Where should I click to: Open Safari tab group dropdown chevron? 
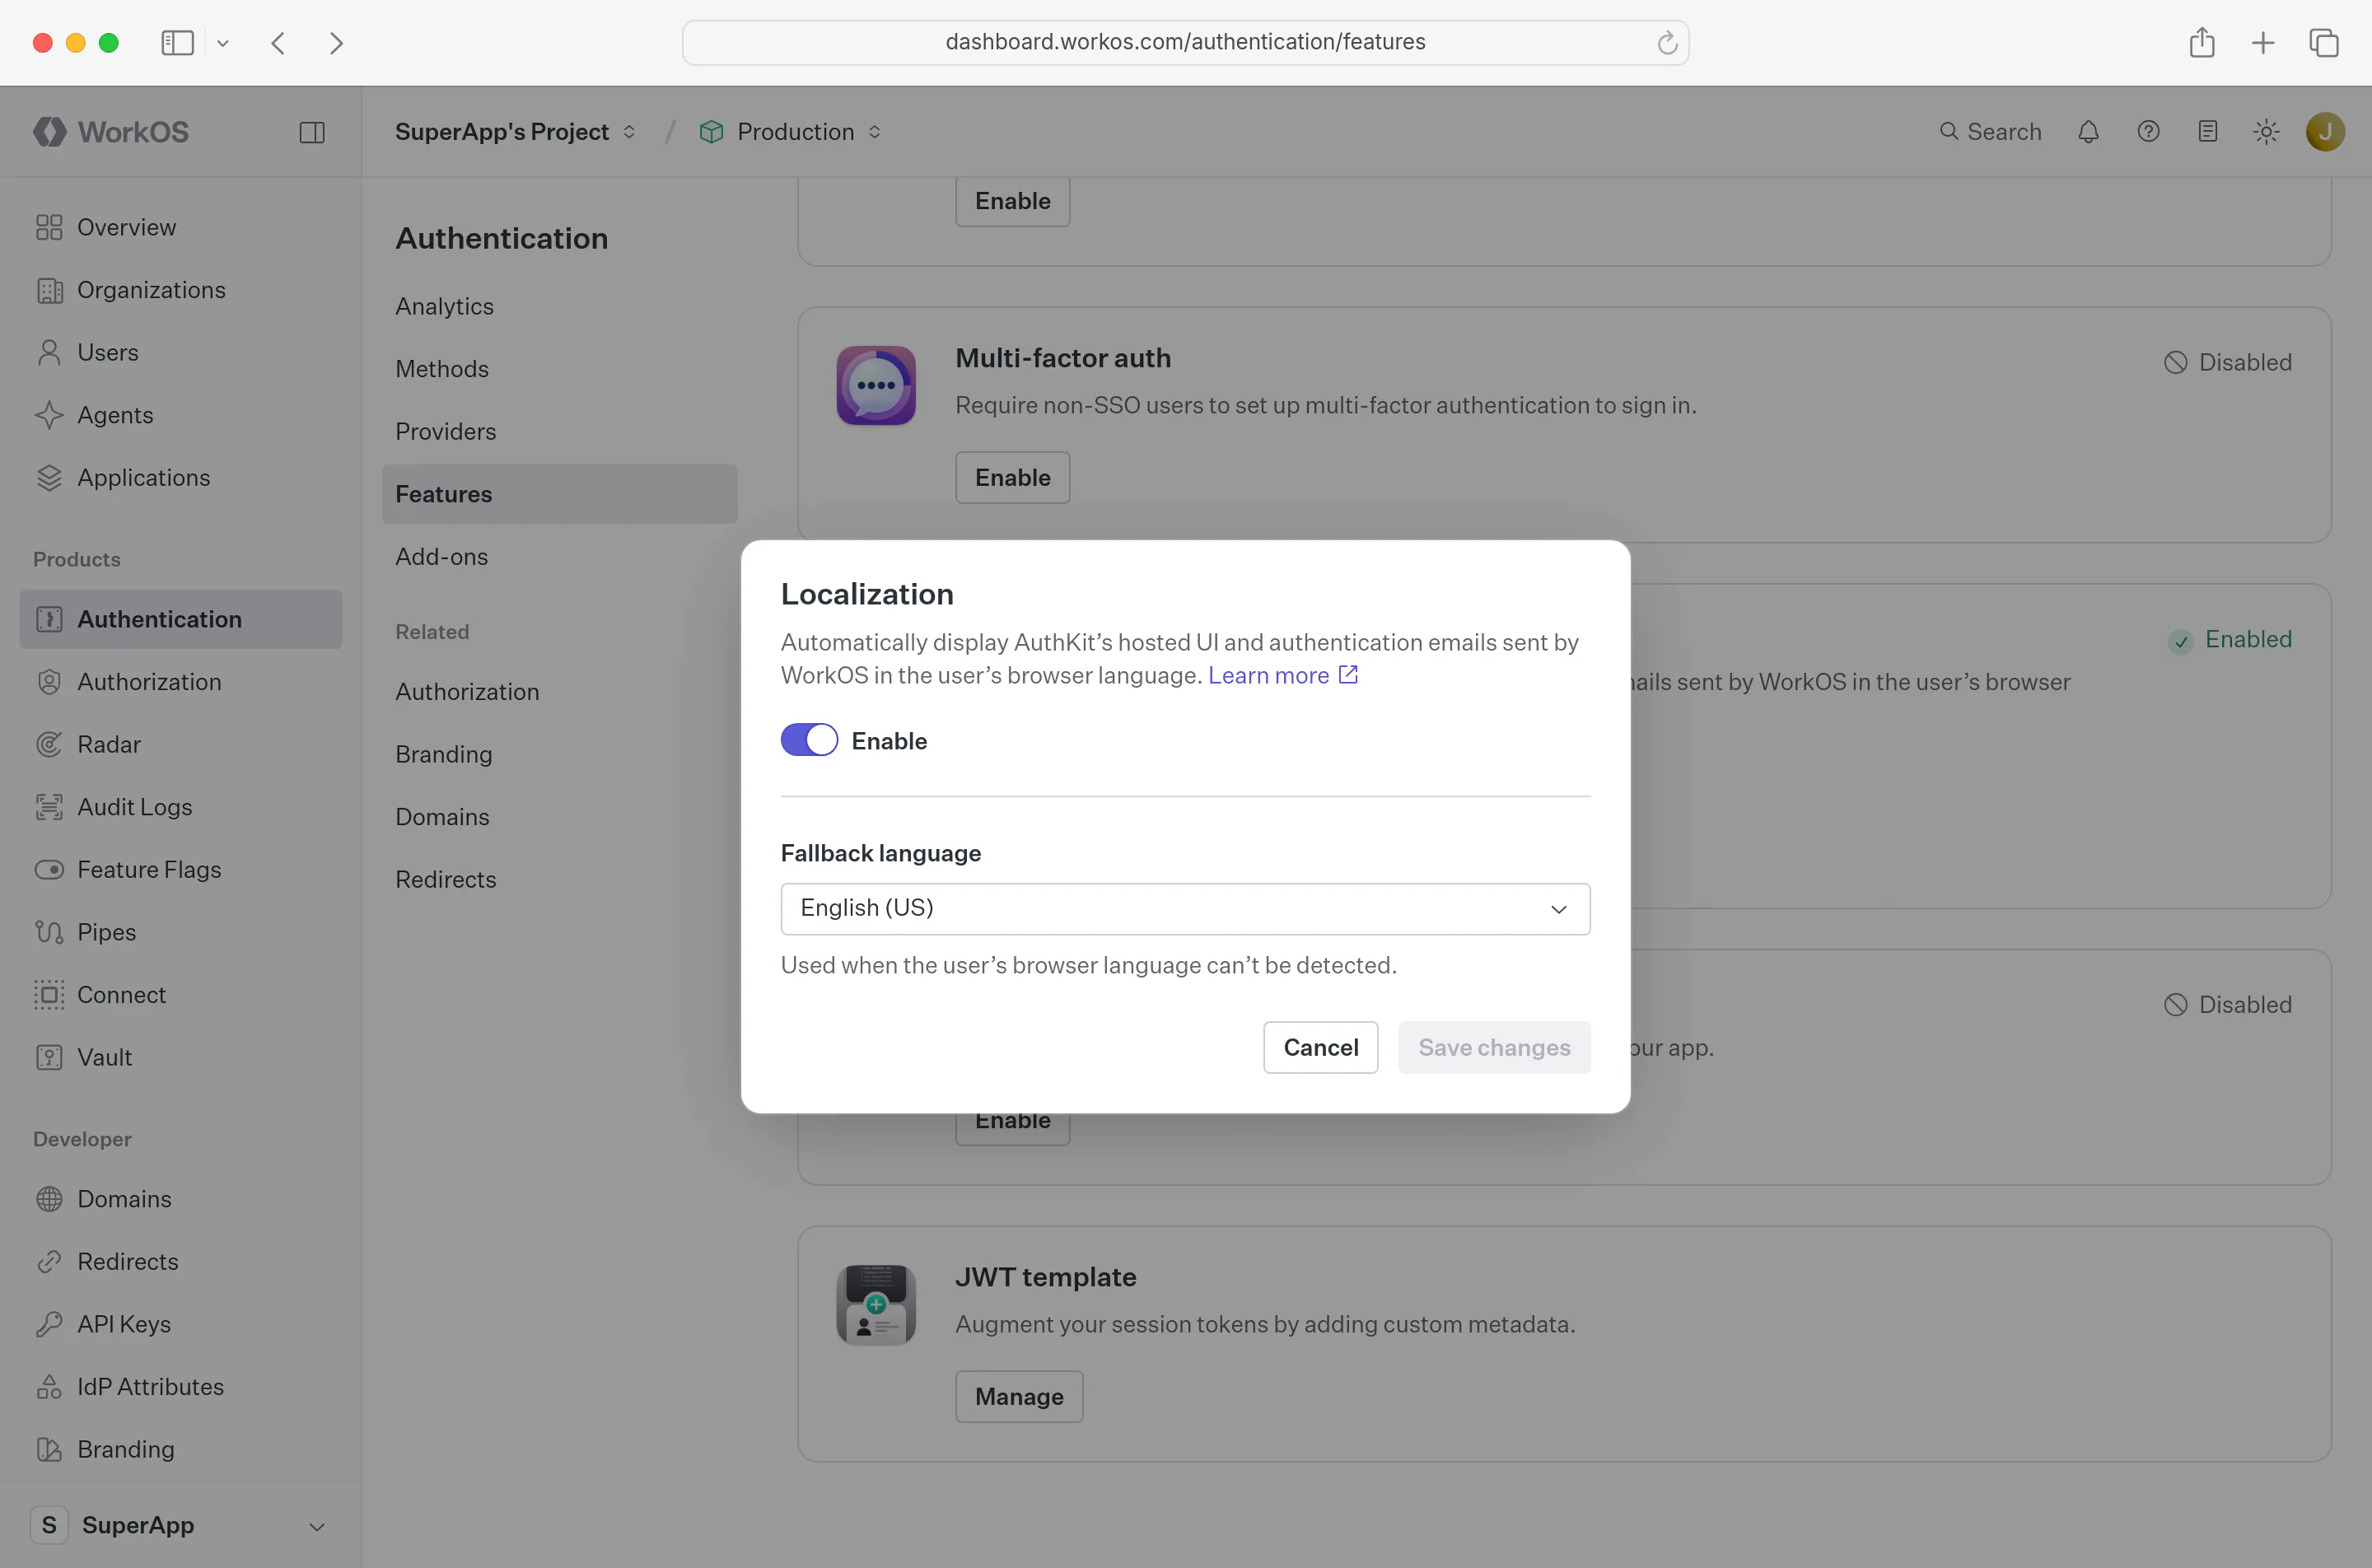tap(223, 43)
